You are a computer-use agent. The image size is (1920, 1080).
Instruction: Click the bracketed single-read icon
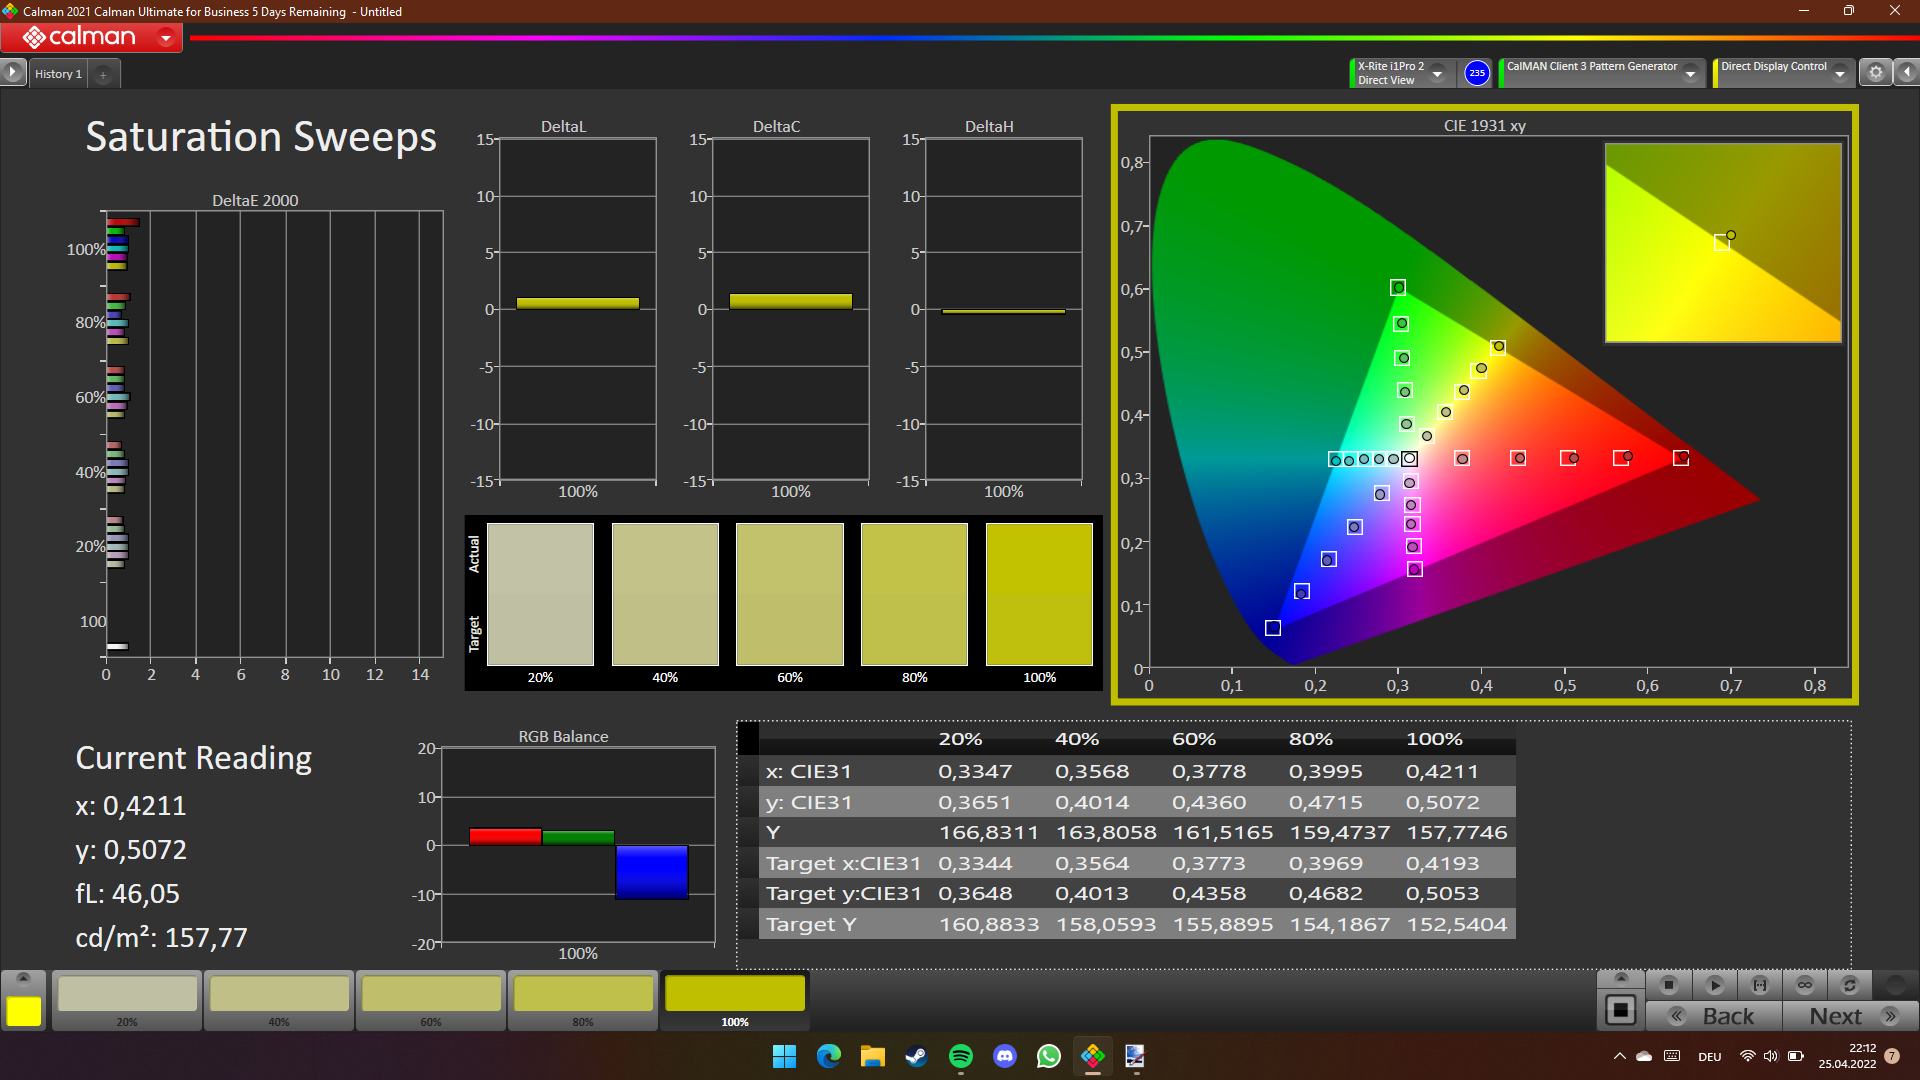click(x=1760, y=985)
